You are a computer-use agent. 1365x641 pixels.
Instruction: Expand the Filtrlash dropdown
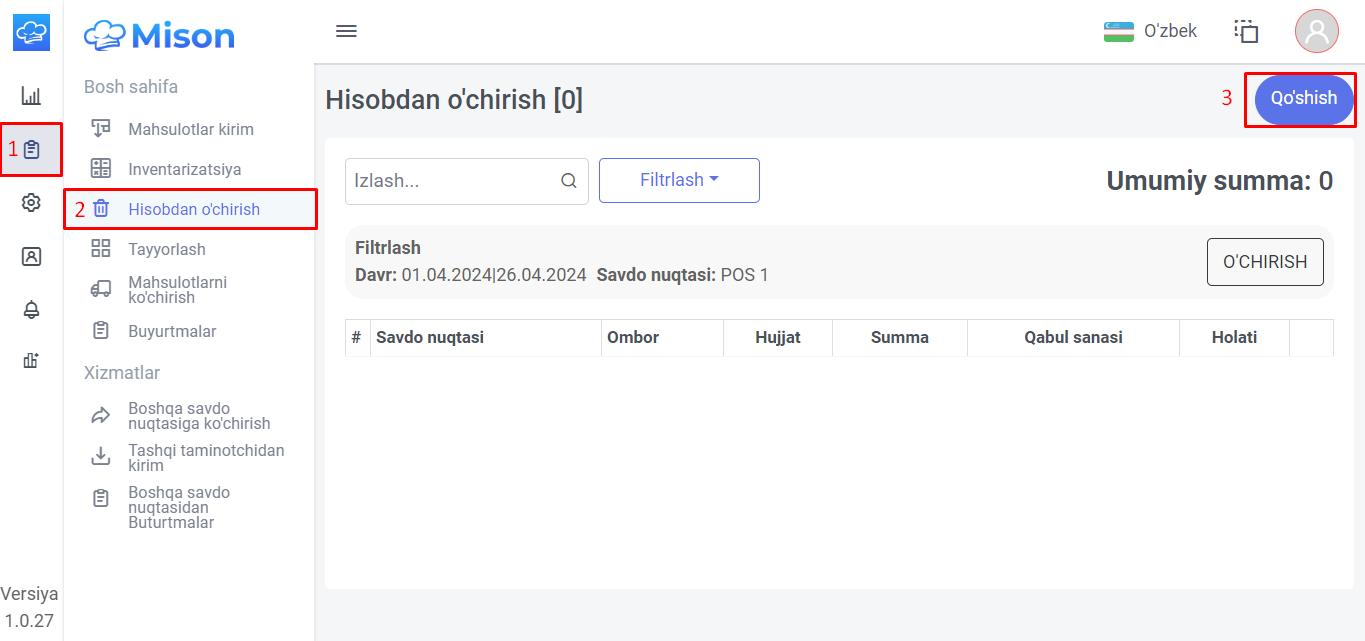(x=679, y=180)
